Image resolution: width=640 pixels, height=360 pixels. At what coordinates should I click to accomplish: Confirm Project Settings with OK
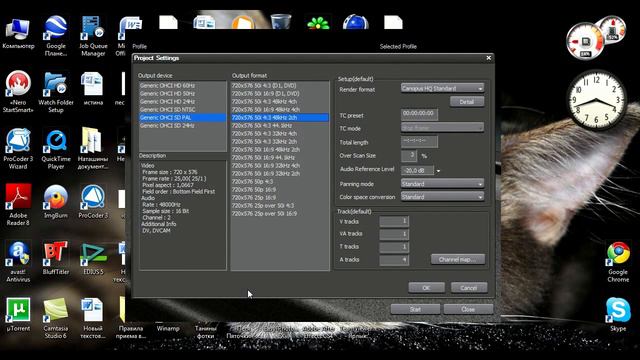tap(427, 288)
